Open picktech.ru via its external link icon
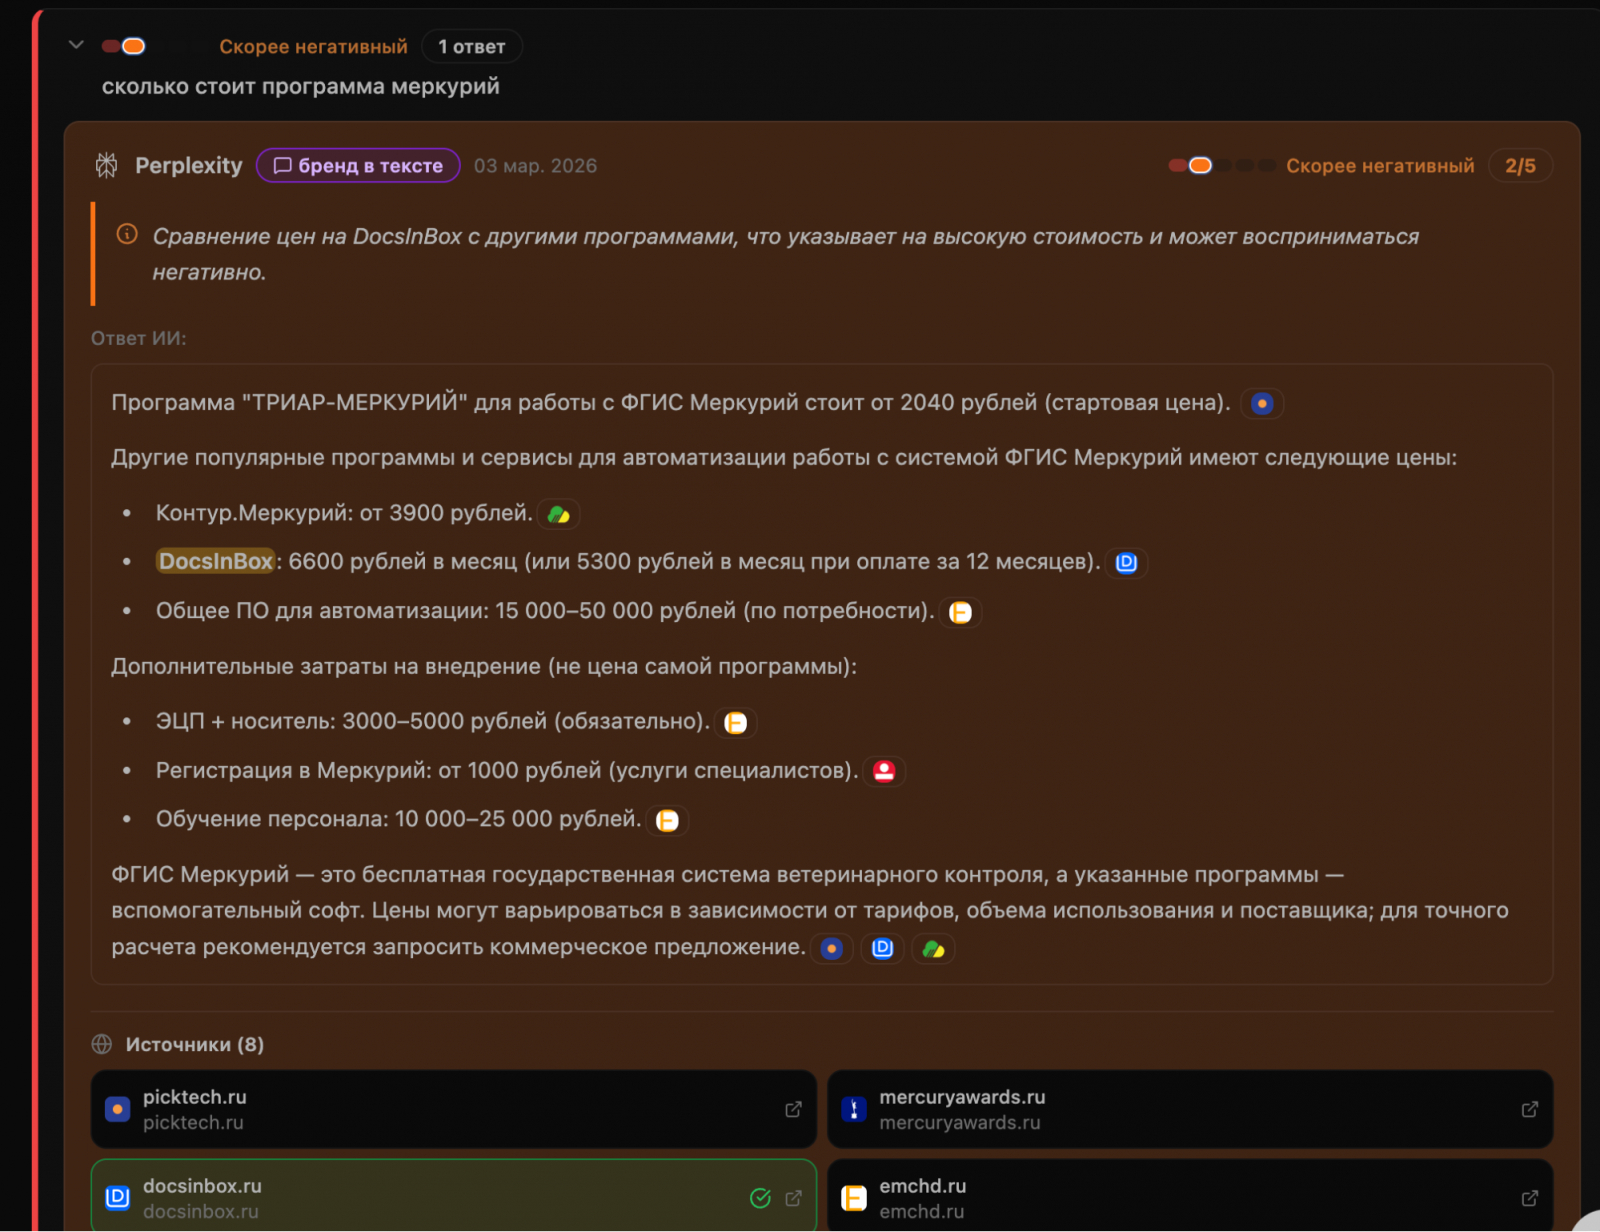Image resolution: width=1600 pixels, height=1232 pixels. pyautogui.click(x=793, y=1110)
